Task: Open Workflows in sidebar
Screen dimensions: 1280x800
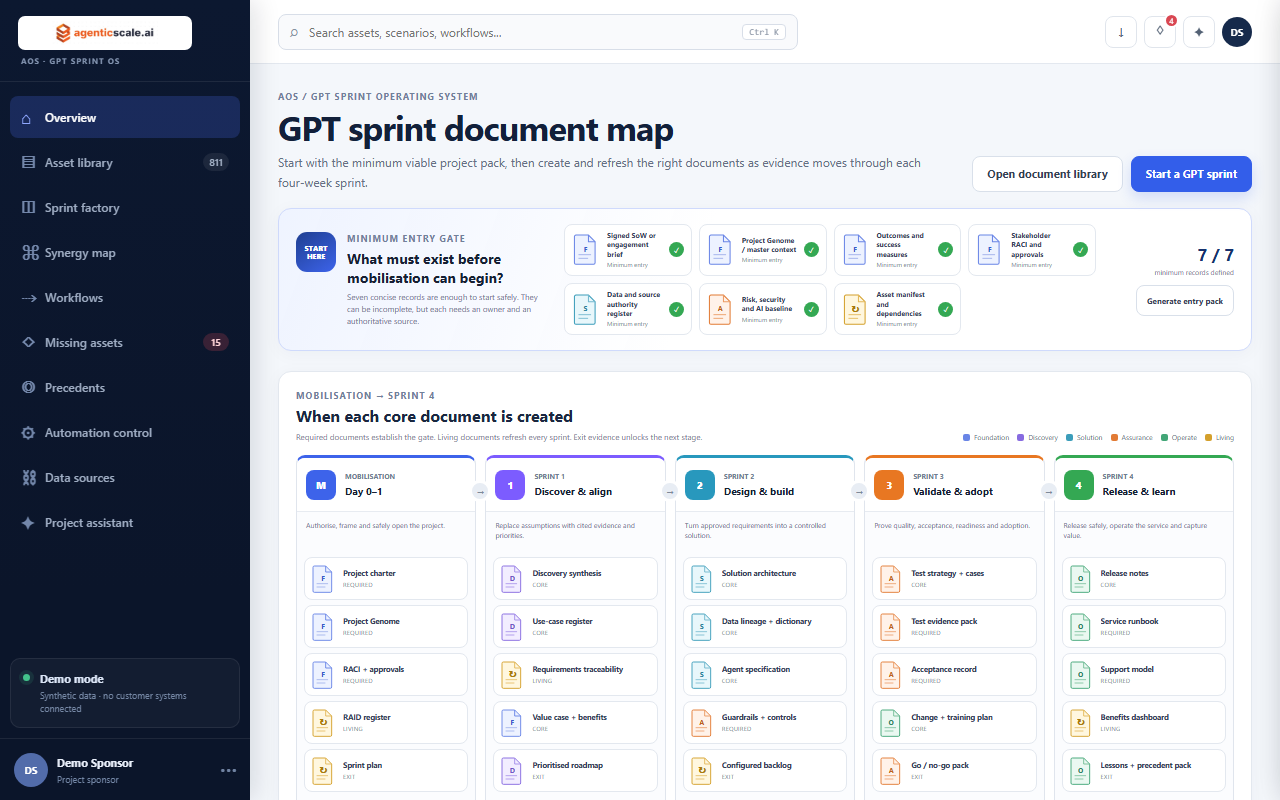Action: [x=125, y=297]
